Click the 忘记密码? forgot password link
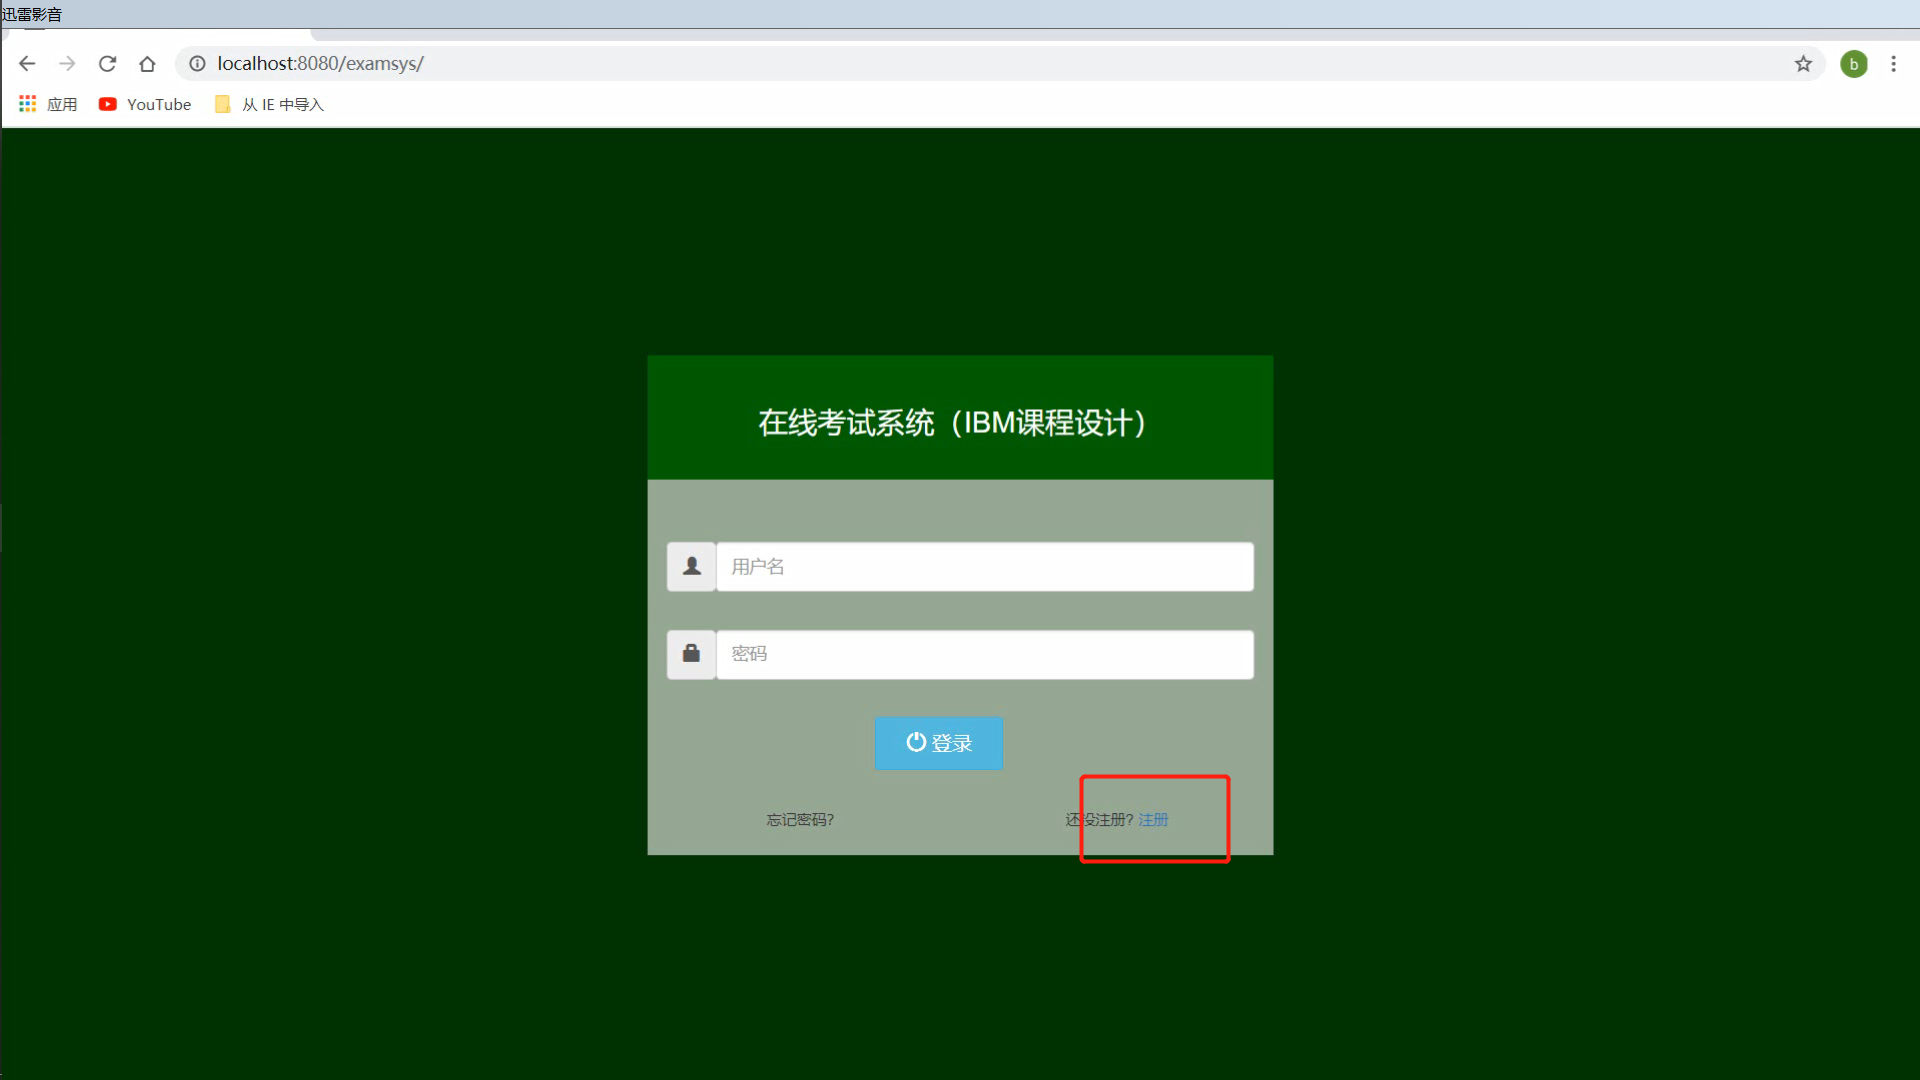The width and height of the screenshot is (1920, 1080). [799, 820]
